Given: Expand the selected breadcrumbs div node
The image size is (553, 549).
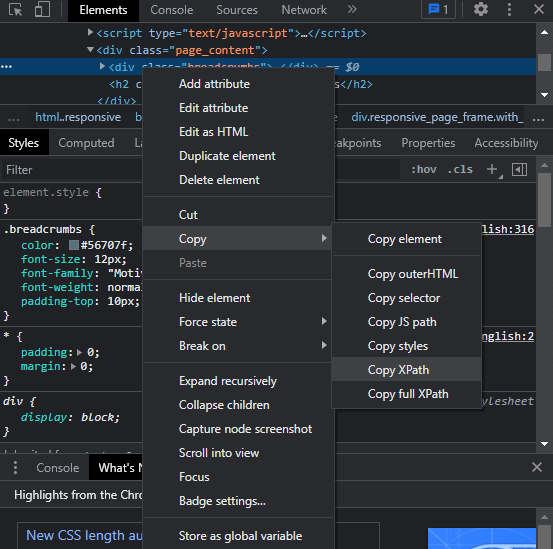Looking at the screenshot, I should (102, 66).
